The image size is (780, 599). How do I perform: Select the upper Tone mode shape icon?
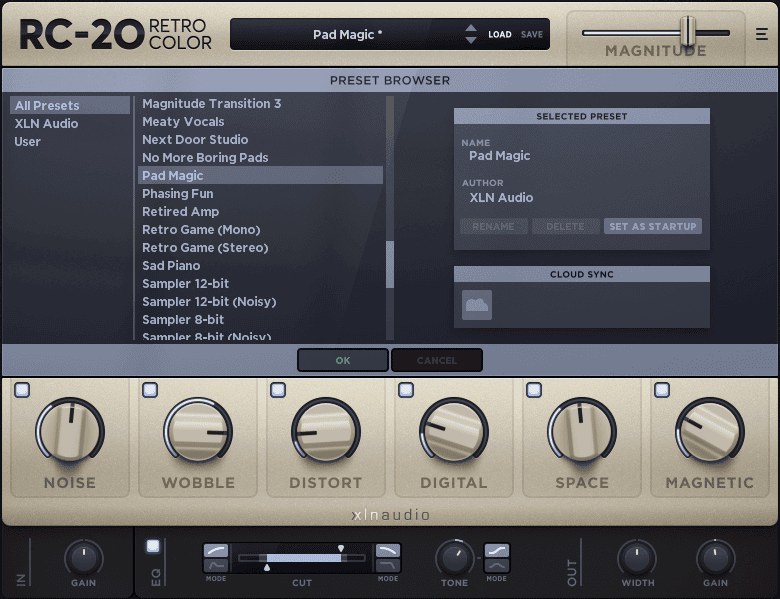496,550
